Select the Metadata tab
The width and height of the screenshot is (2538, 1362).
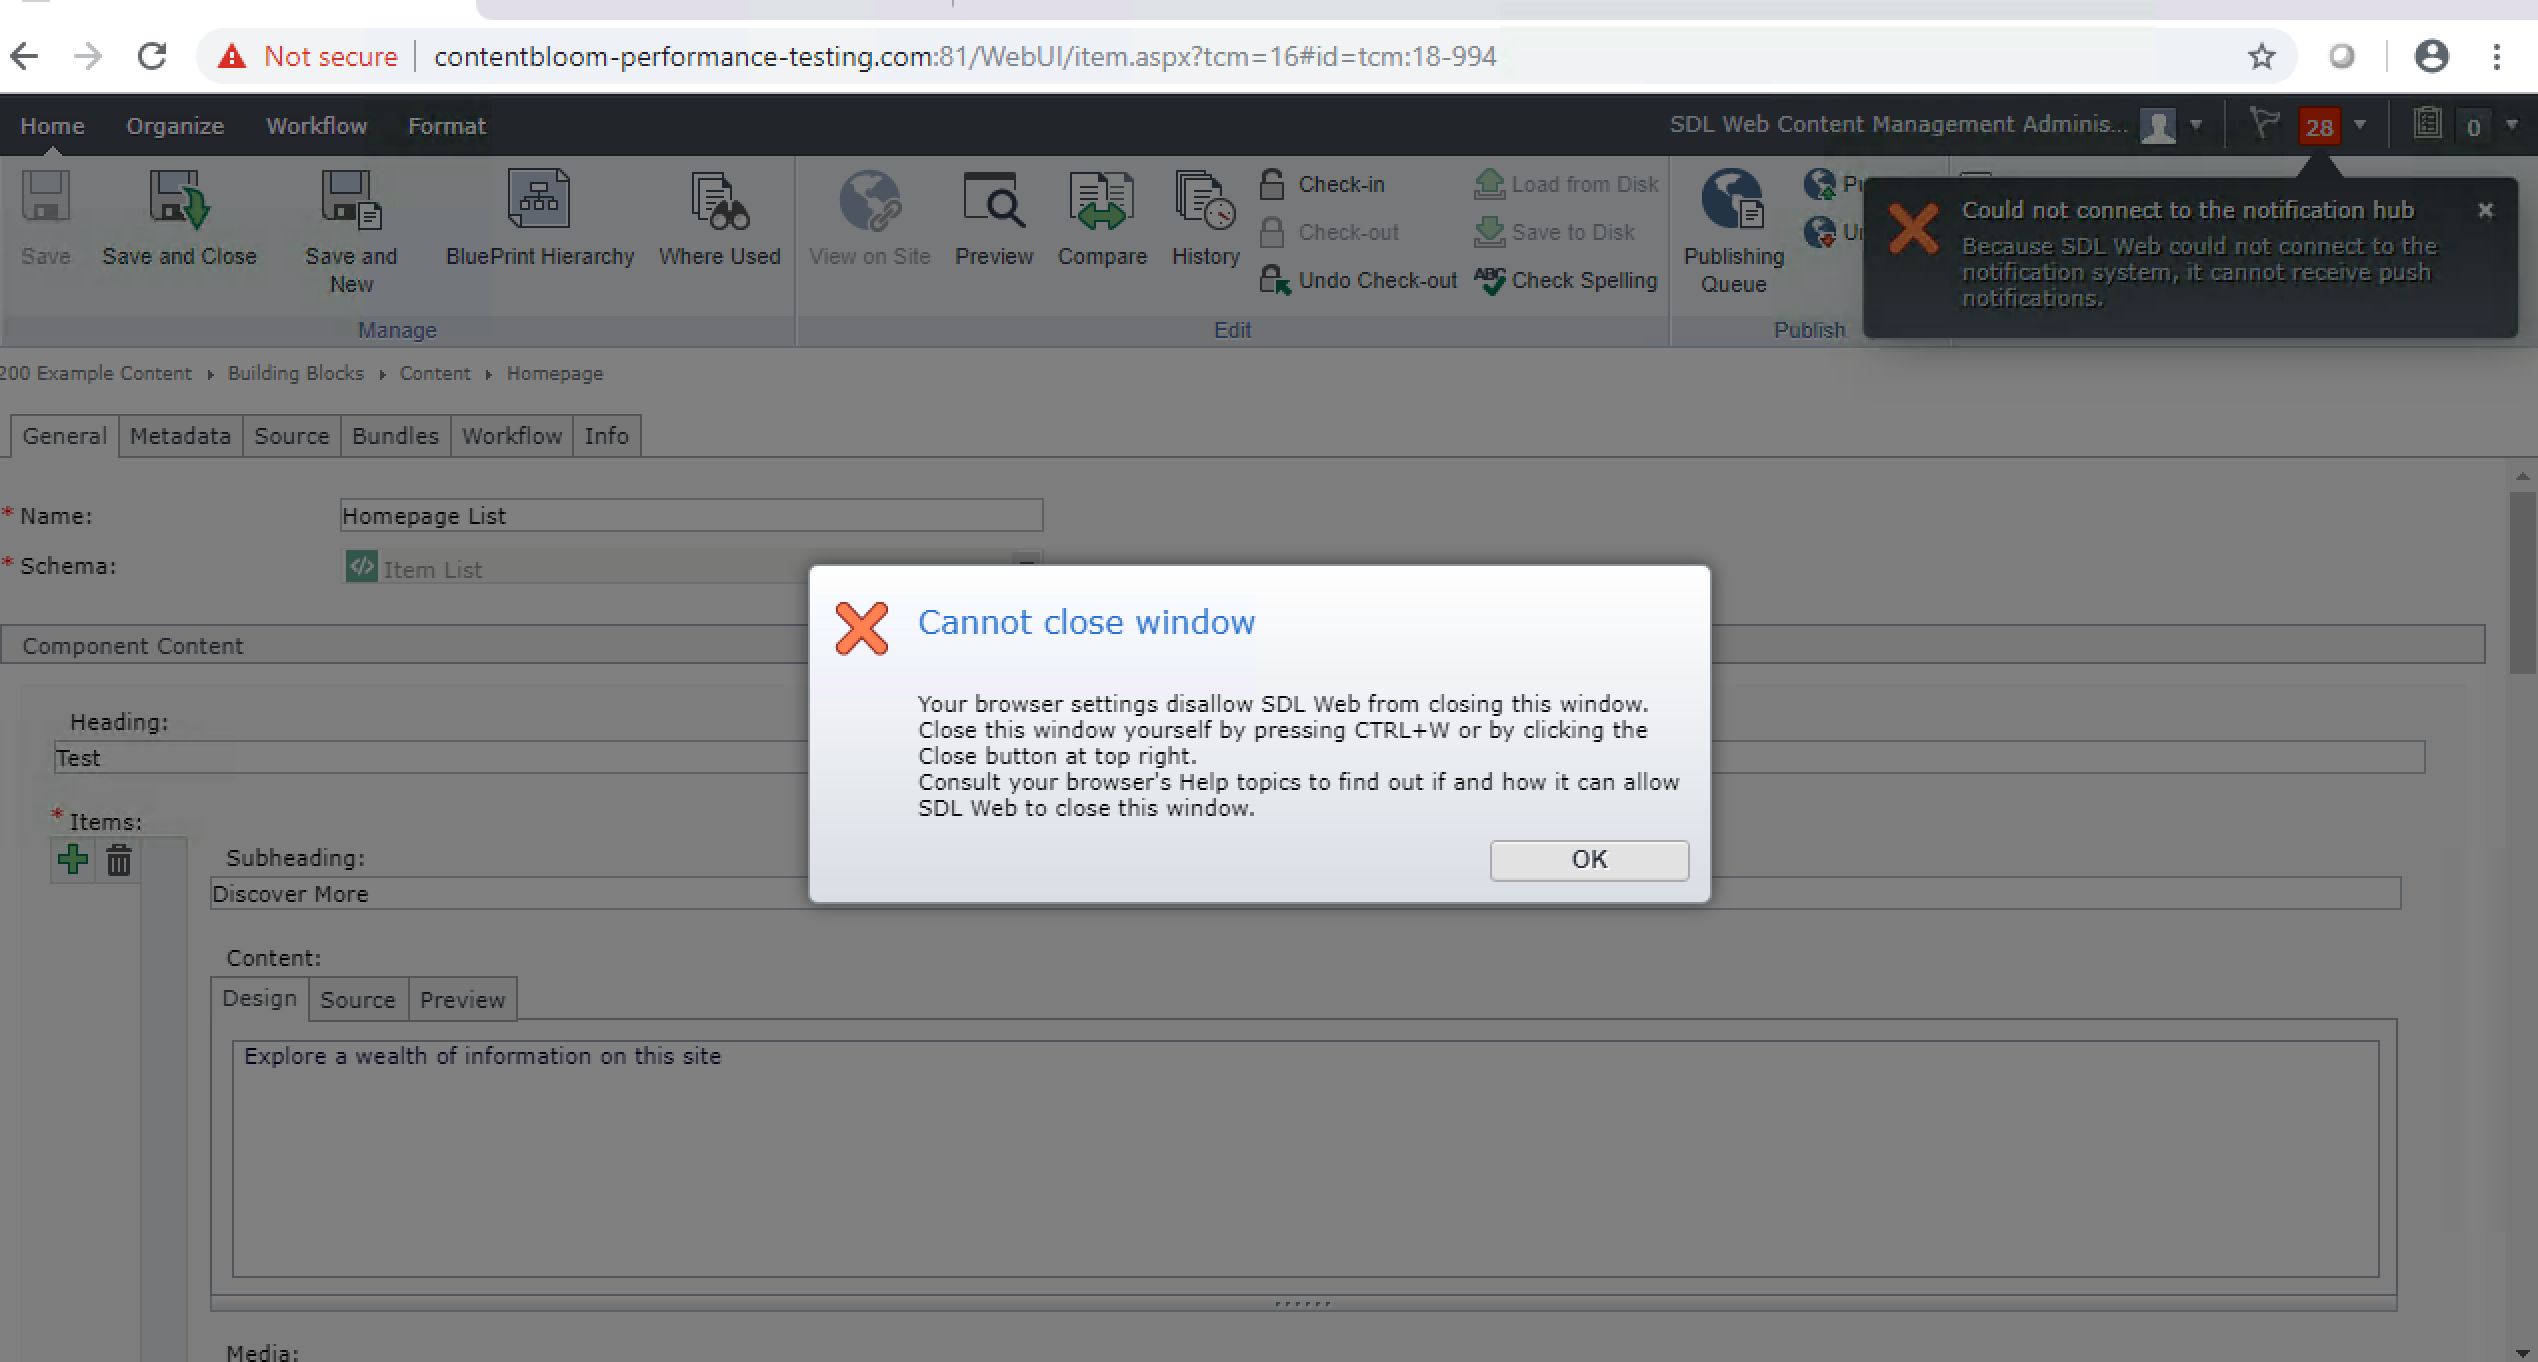pyautogui.click(x=181, y=435)
